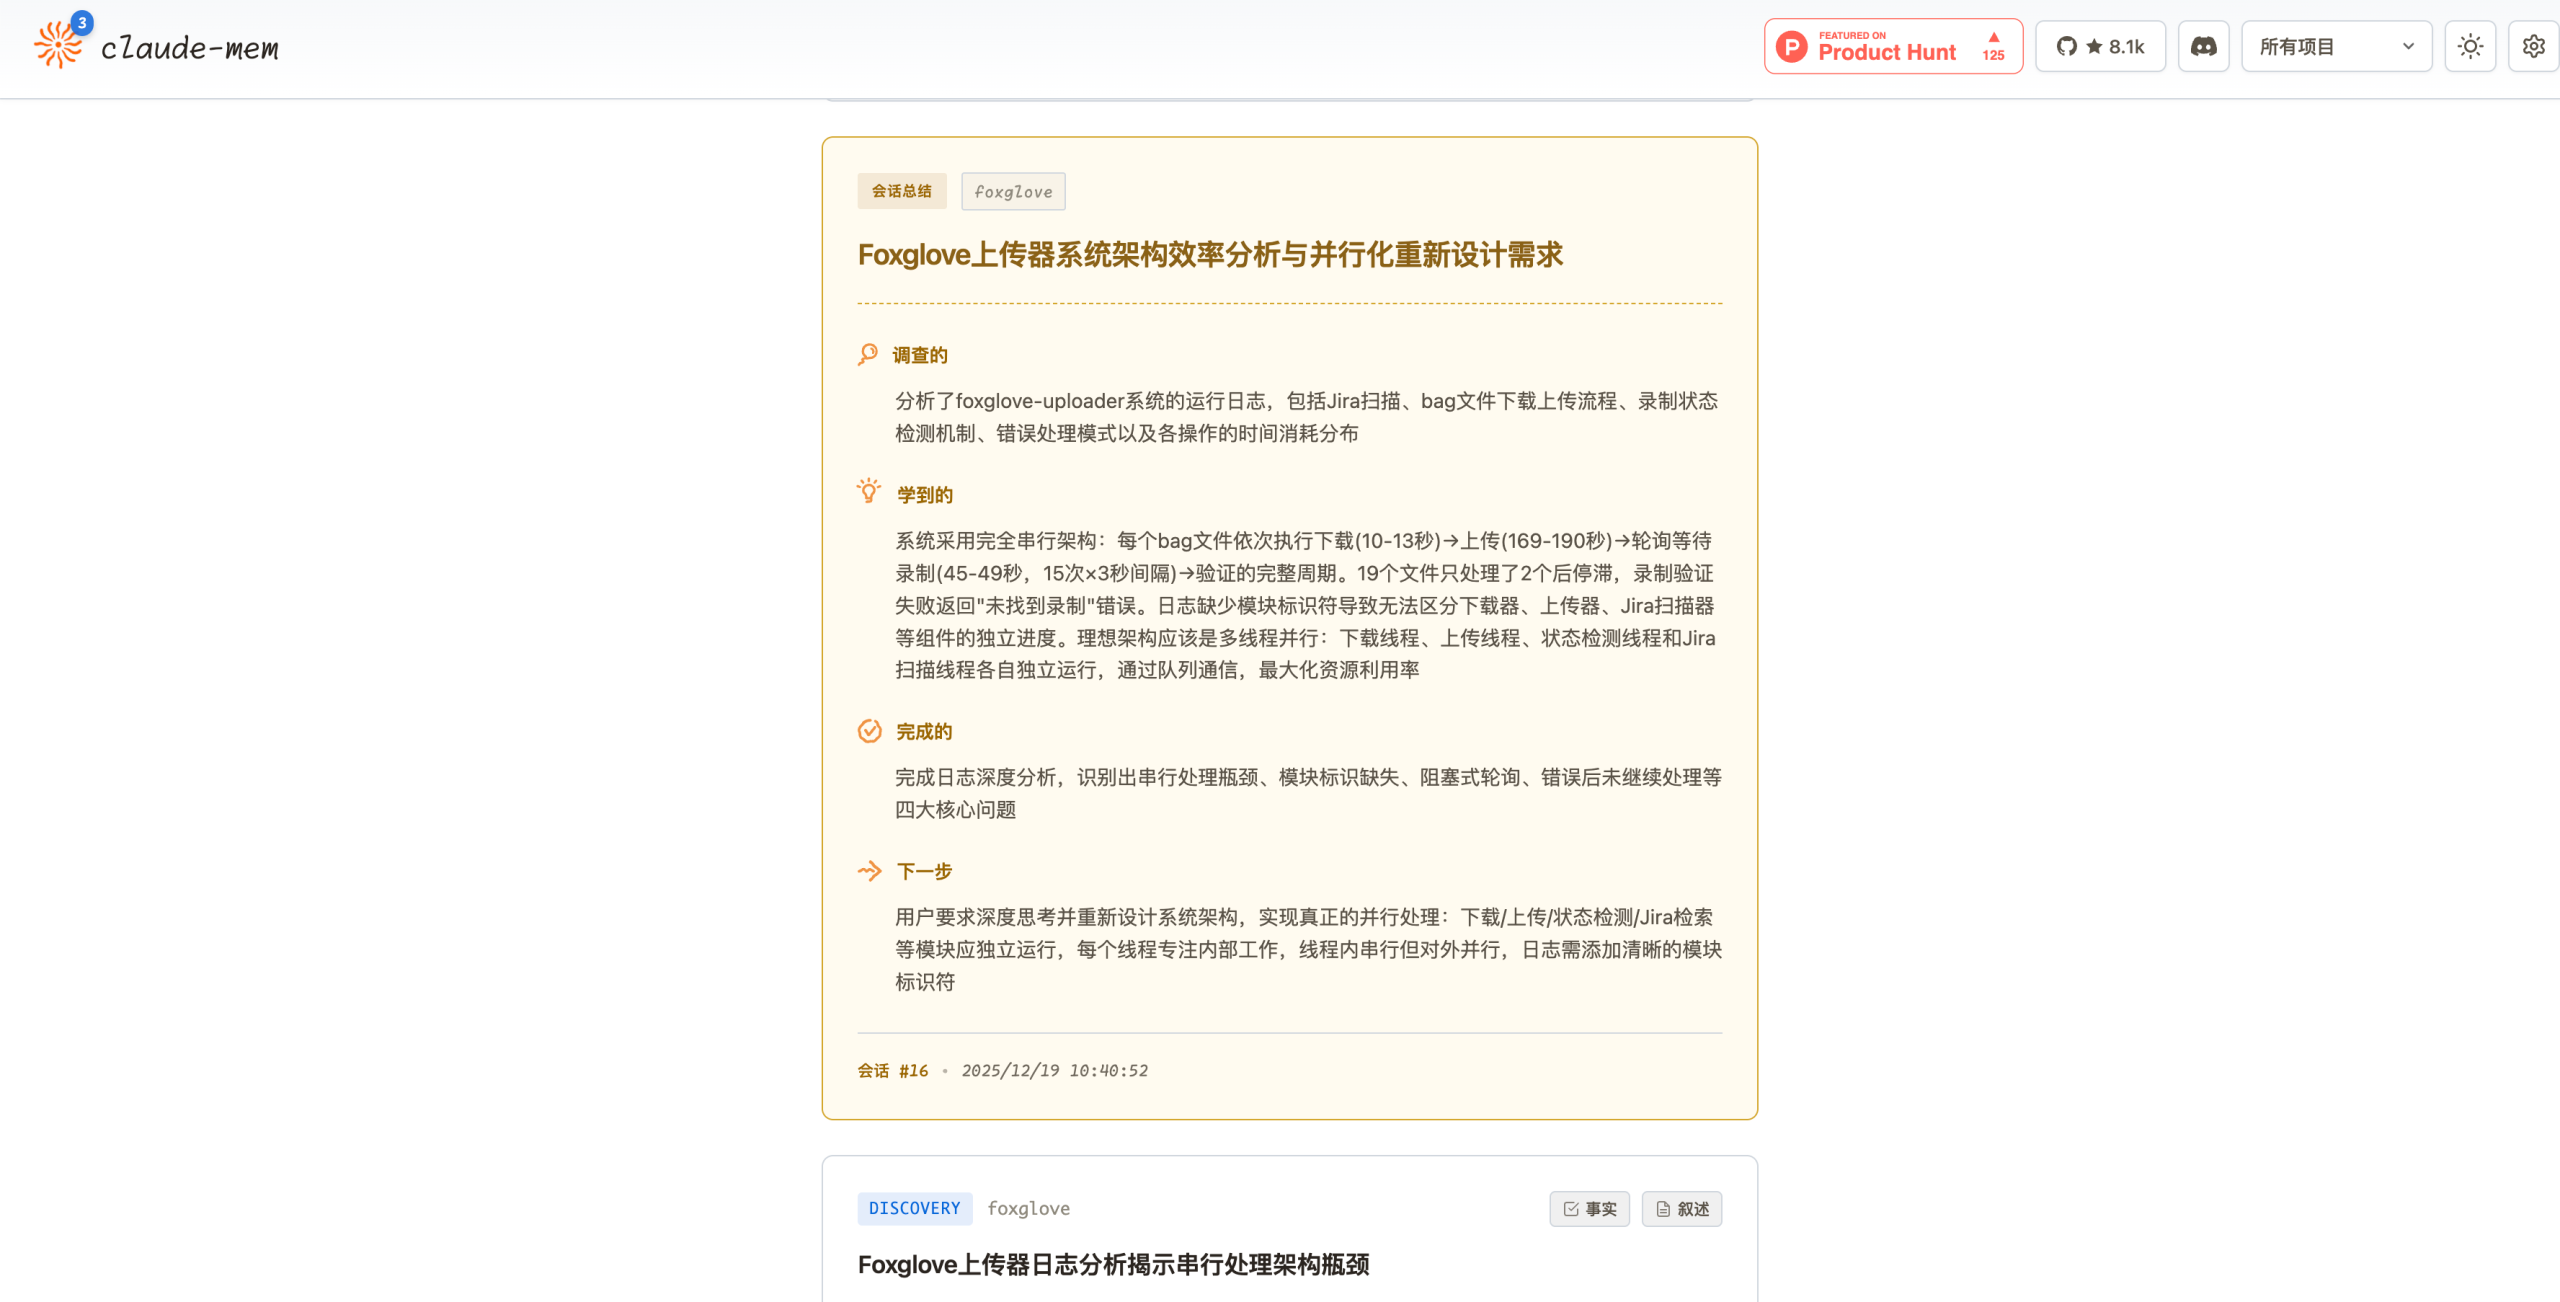Toggle light/dark theme sun icon
Image resolution: width=2560 pixels, height=1302 pixels.
pyautogui.click(x=2470, y=47)
